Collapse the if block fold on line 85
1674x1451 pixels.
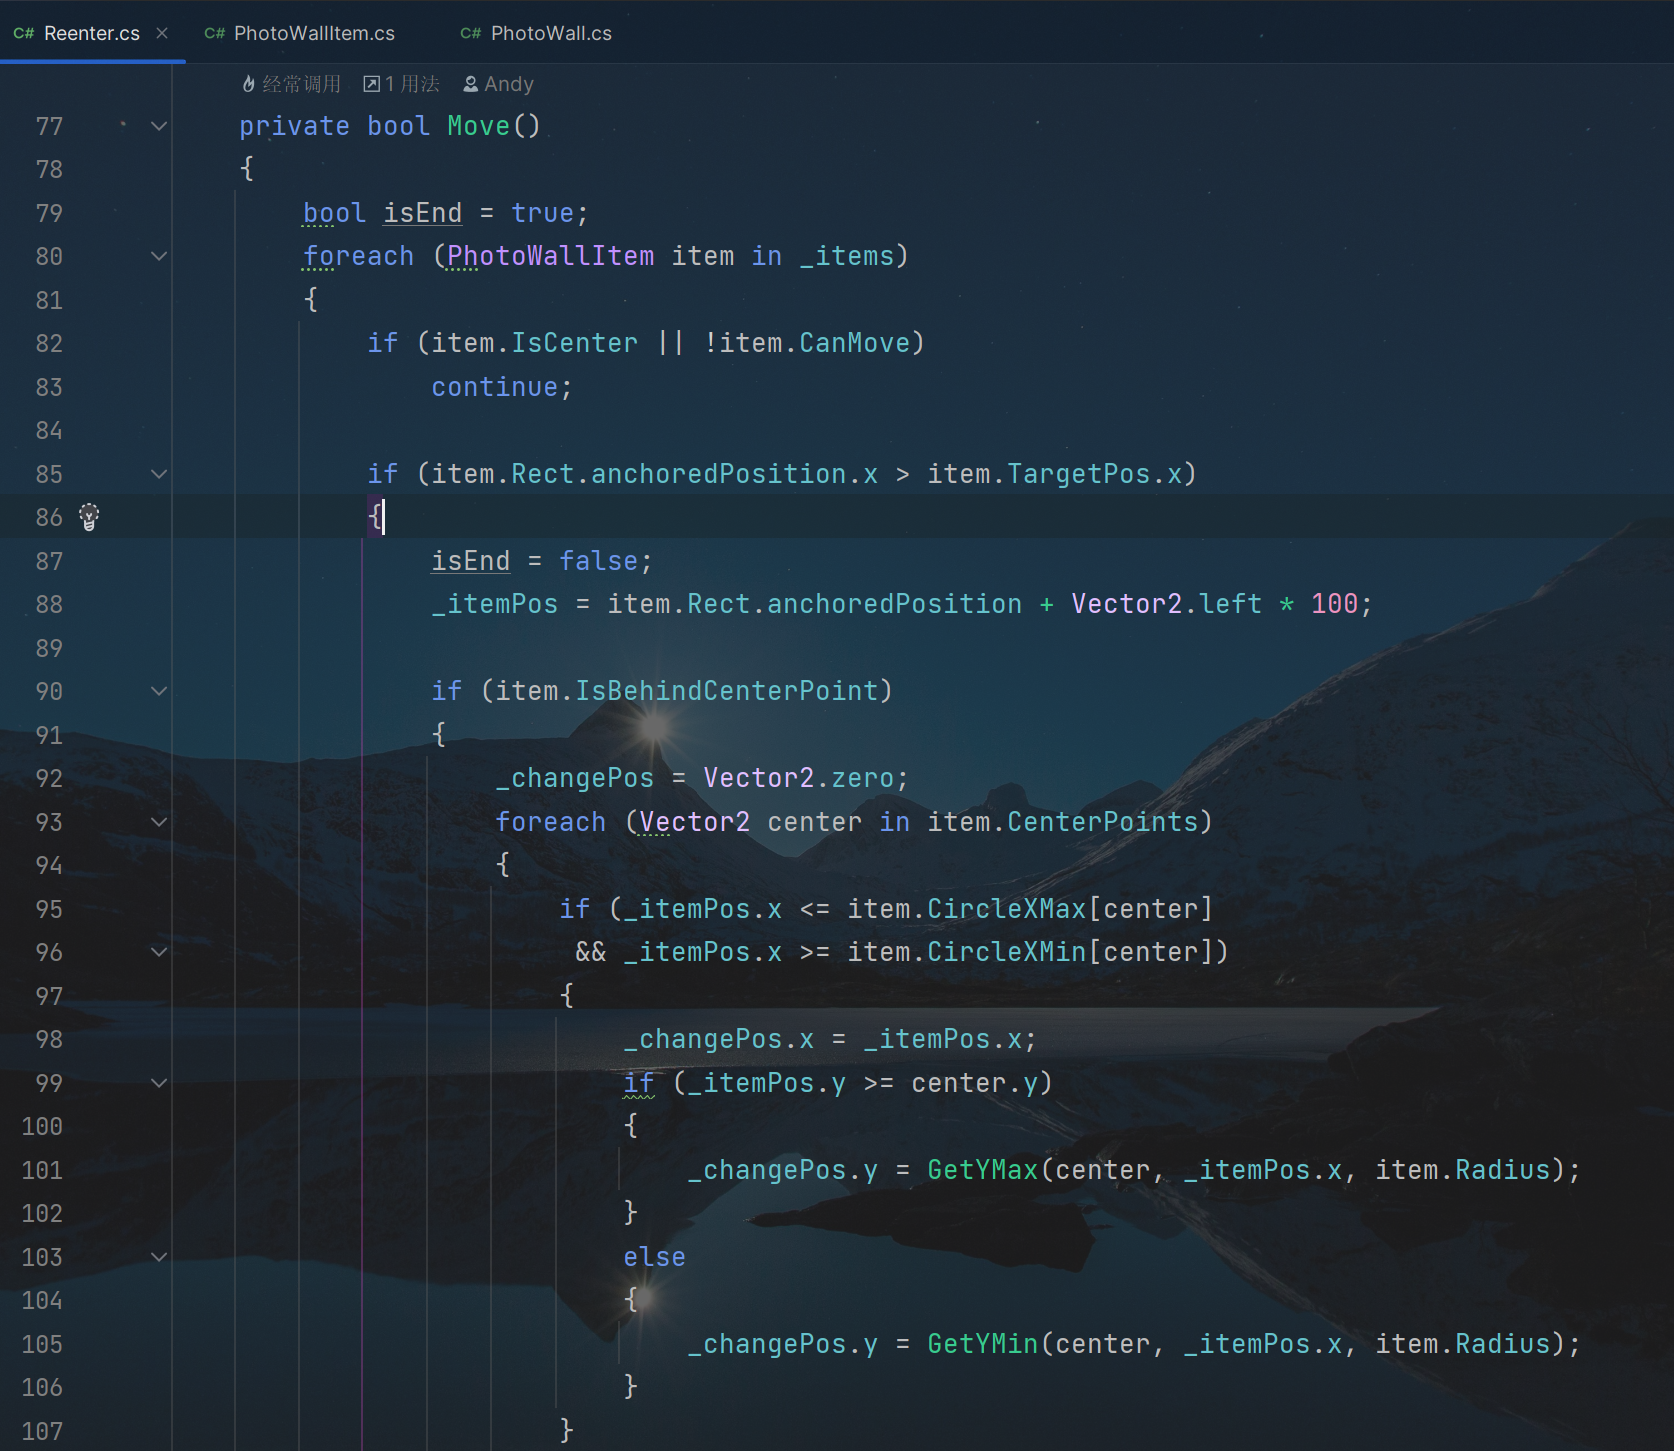click(x=159, y=474)
